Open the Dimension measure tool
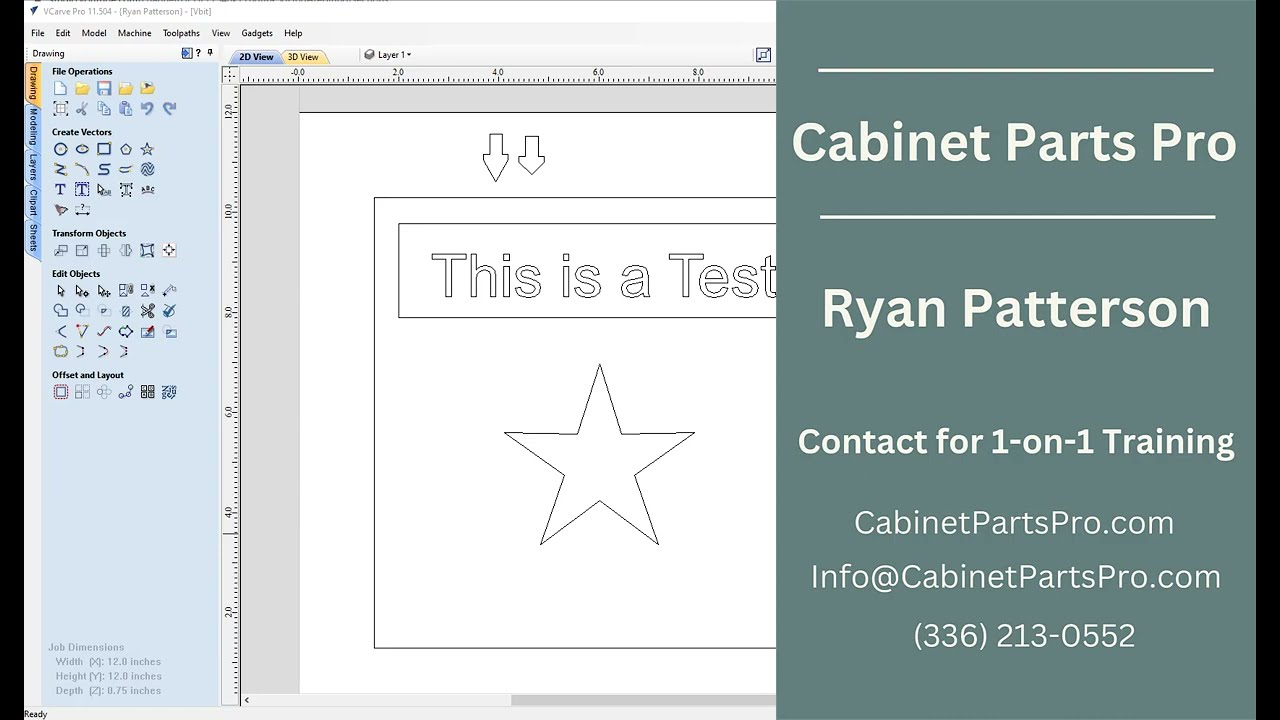The width and height of the screenshot is (1280, 720). tap(82, 210)
